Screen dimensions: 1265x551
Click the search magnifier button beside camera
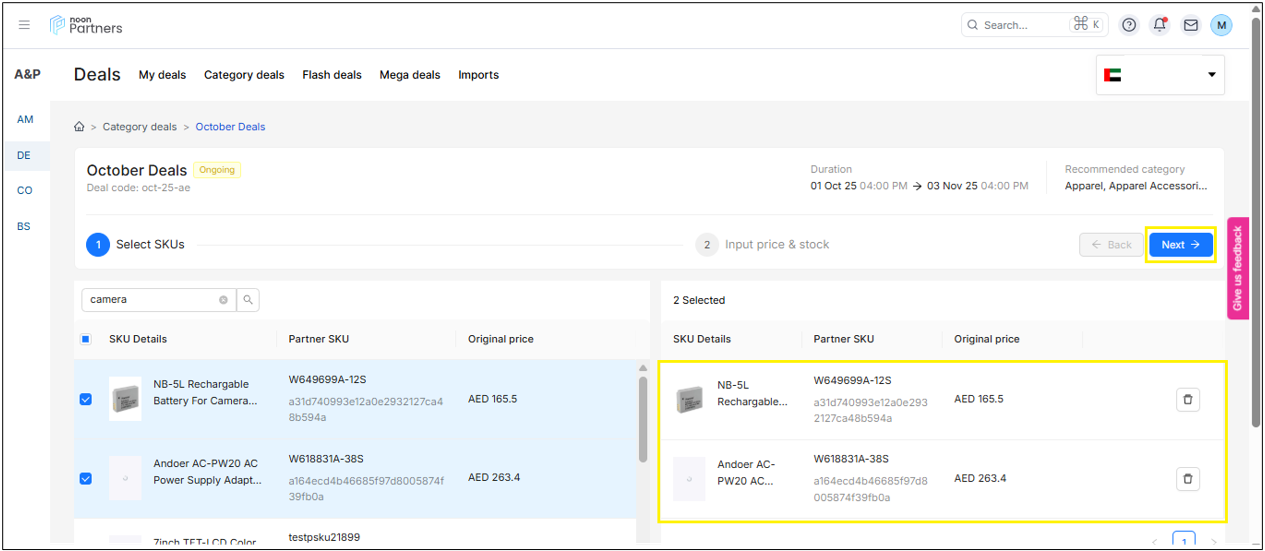tap(247, 299)
